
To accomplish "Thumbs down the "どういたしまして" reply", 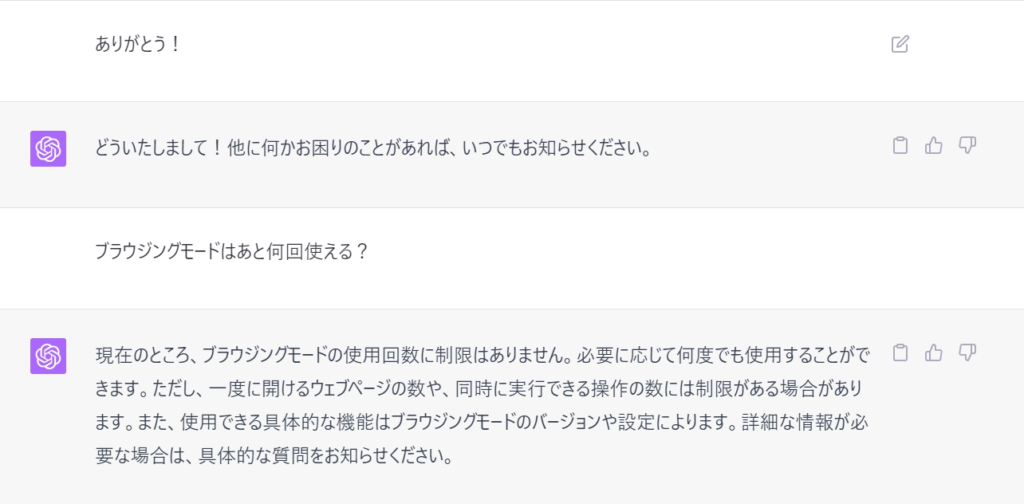I will click(x=967, y=146).
